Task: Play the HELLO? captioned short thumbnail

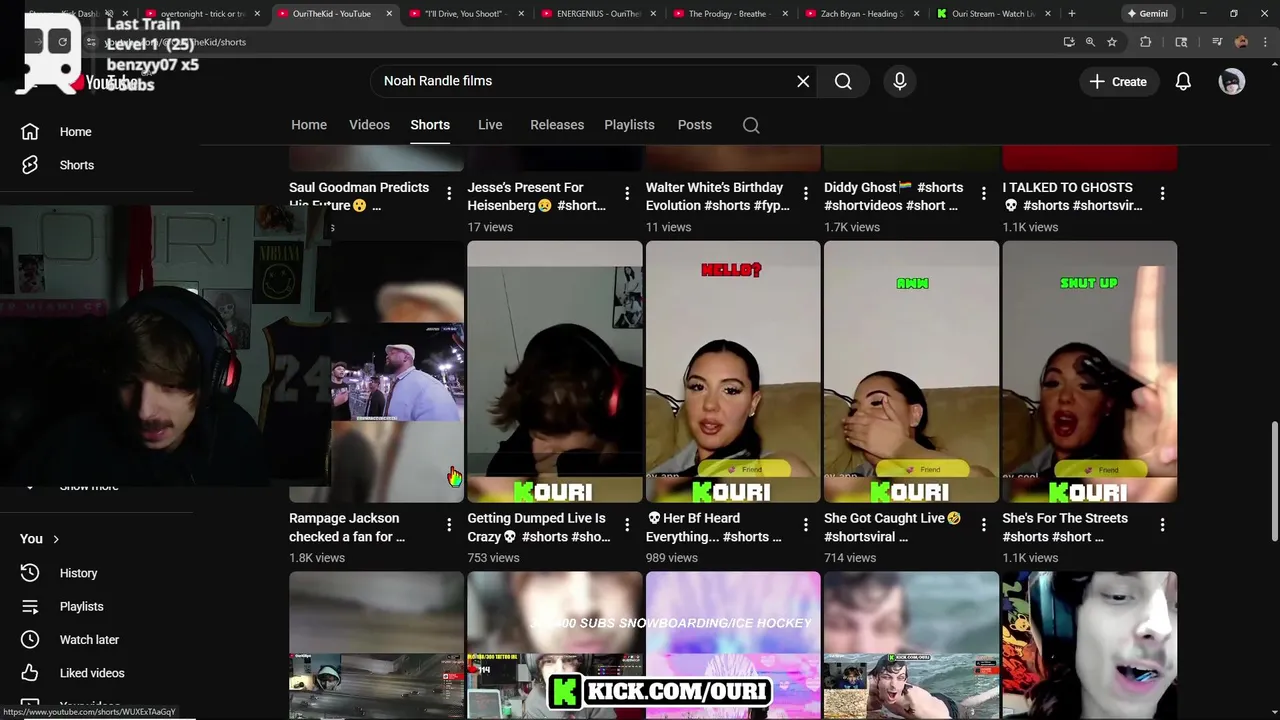Action: coord(733,371)
